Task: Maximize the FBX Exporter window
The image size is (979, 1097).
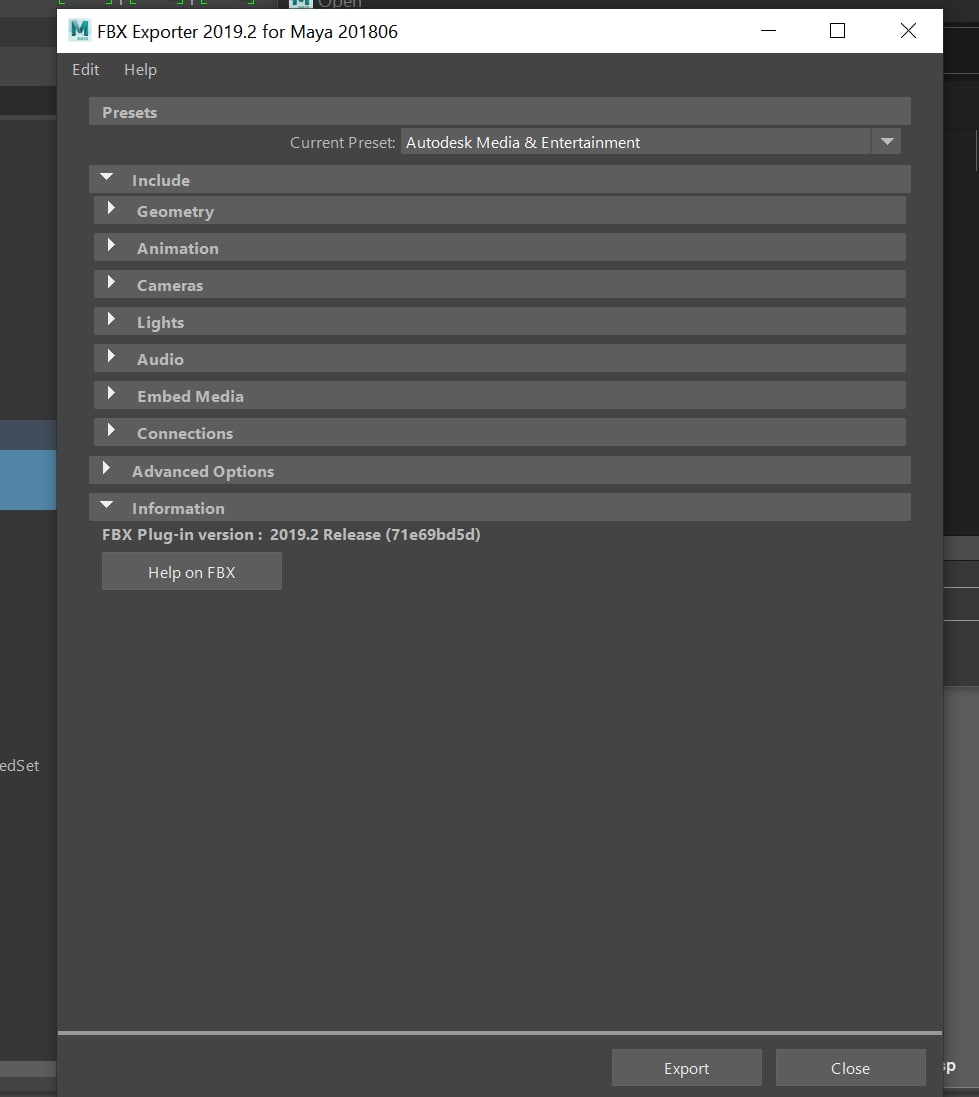Action: click(x=837, y=31)
